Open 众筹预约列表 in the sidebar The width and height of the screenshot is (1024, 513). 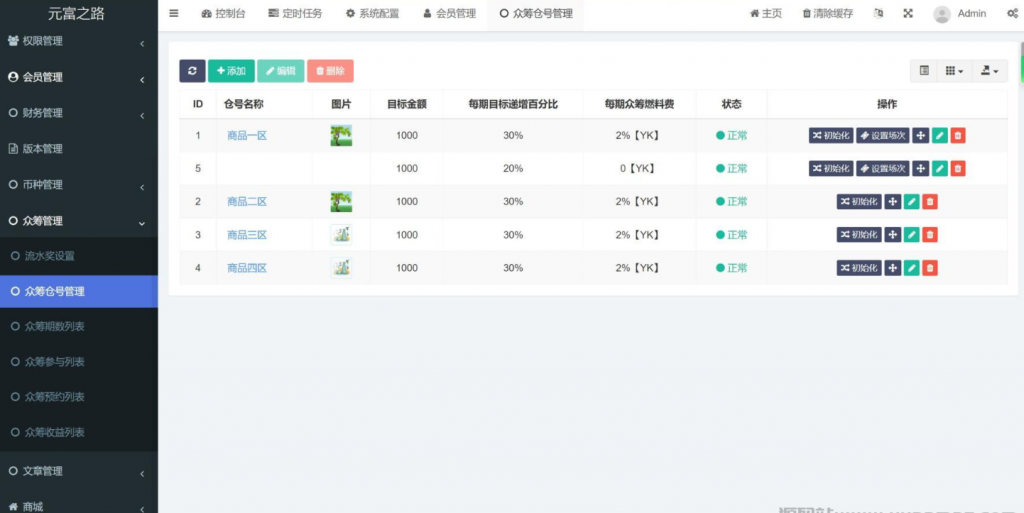(x=78, y=397)
